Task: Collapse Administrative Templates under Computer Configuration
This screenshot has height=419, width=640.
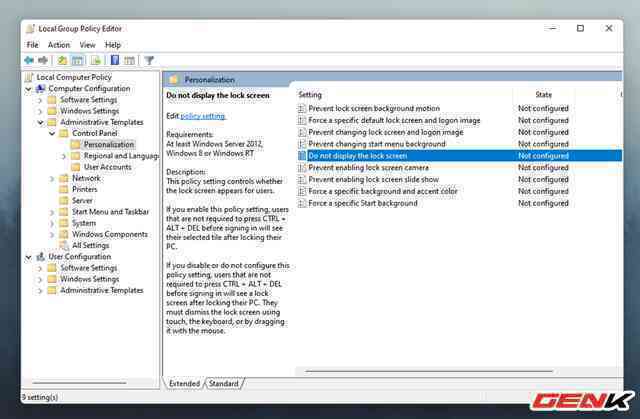Action: [40, 122]
